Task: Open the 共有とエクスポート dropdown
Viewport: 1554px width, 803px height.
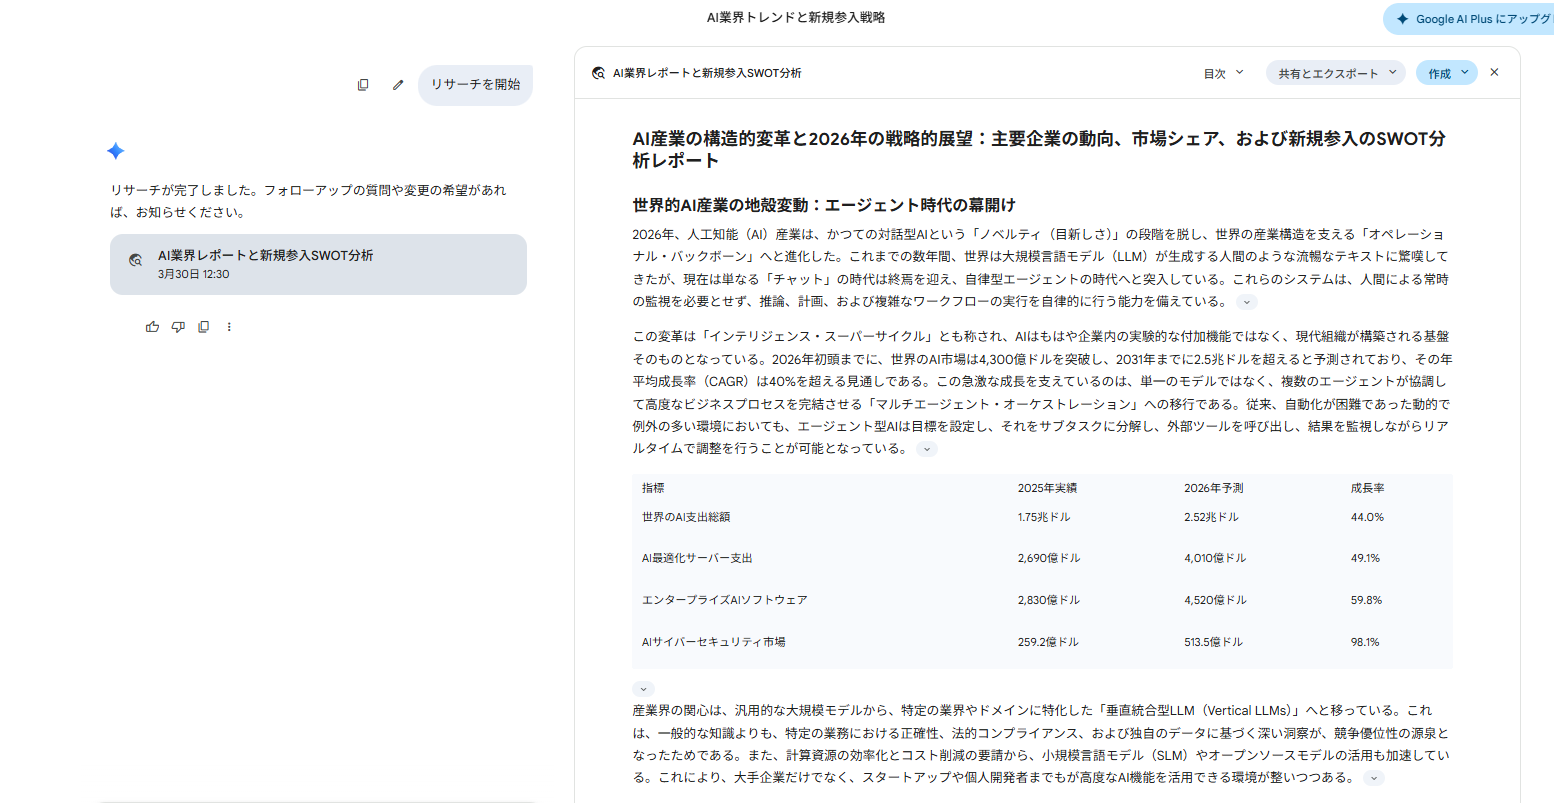Action: point(1335,73)
